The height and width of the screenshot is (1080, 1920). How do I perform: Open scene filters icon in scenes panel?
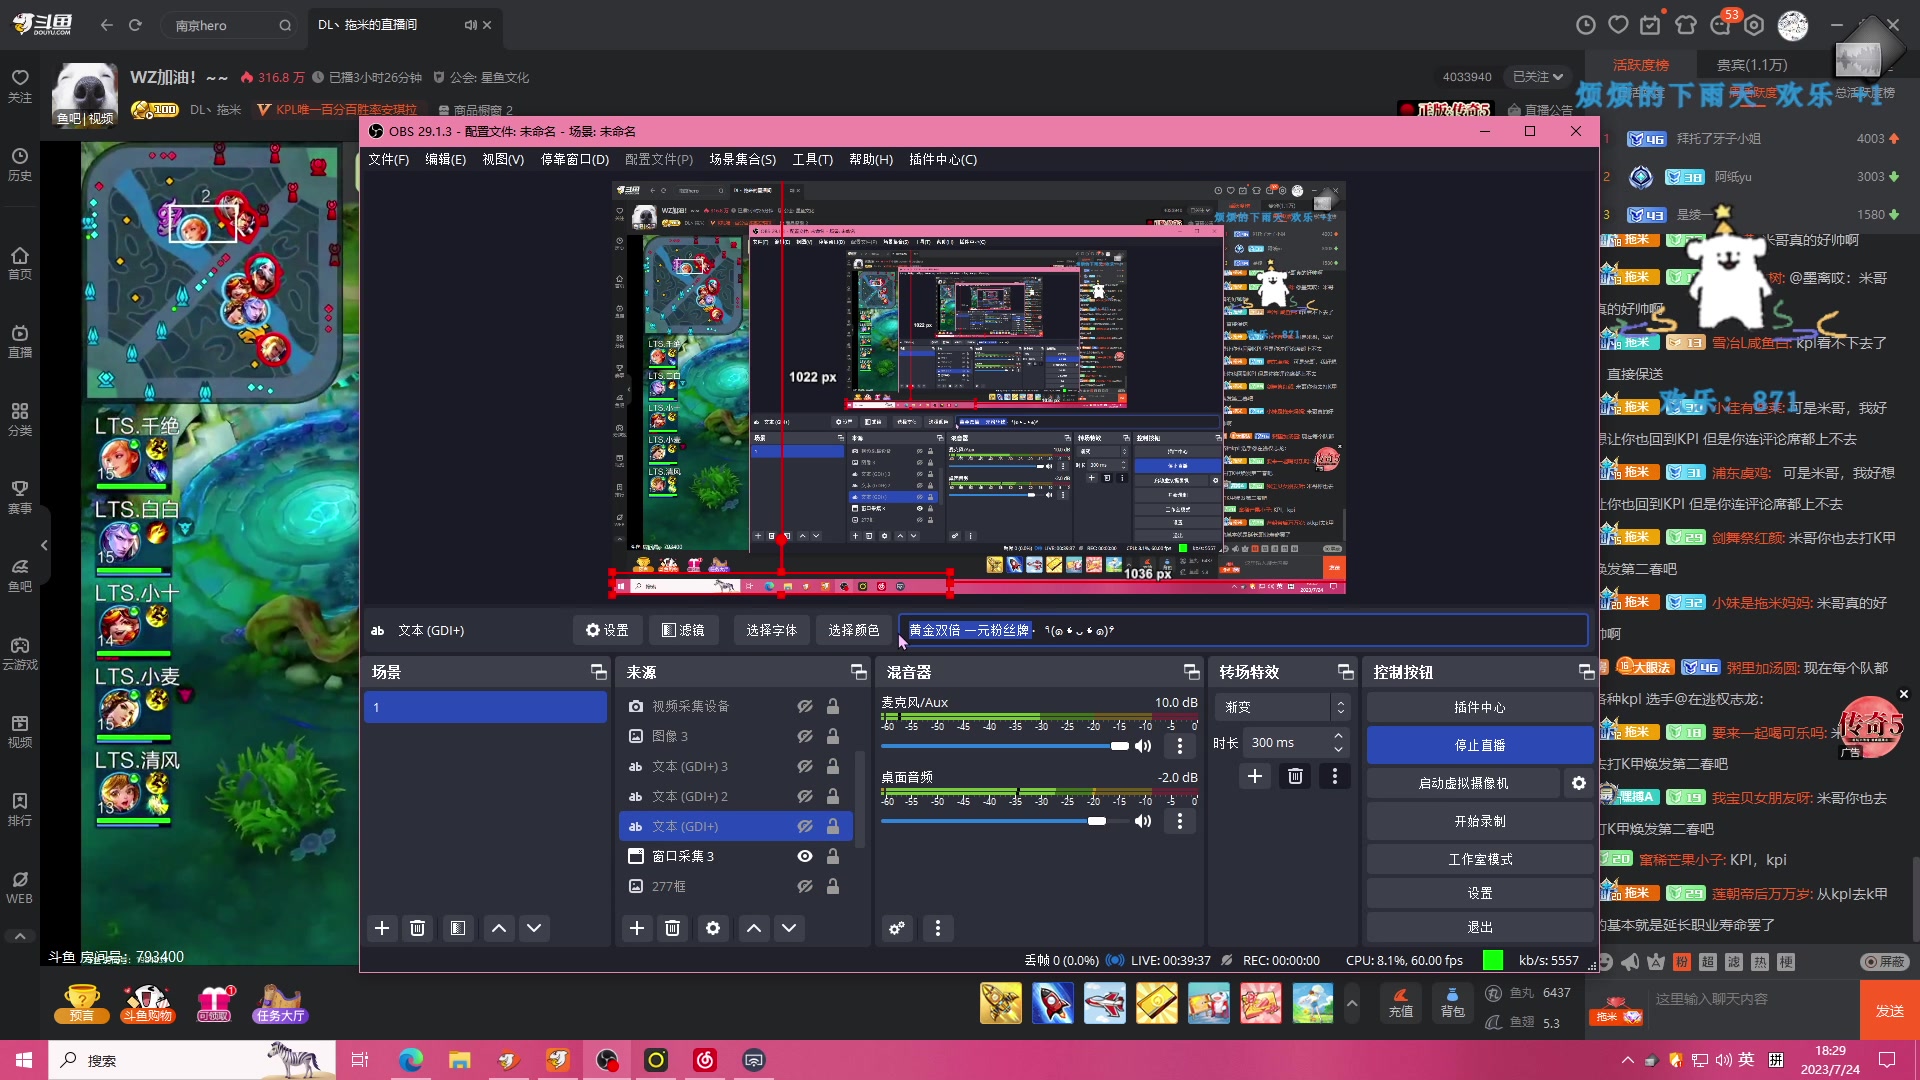[458, 928]
